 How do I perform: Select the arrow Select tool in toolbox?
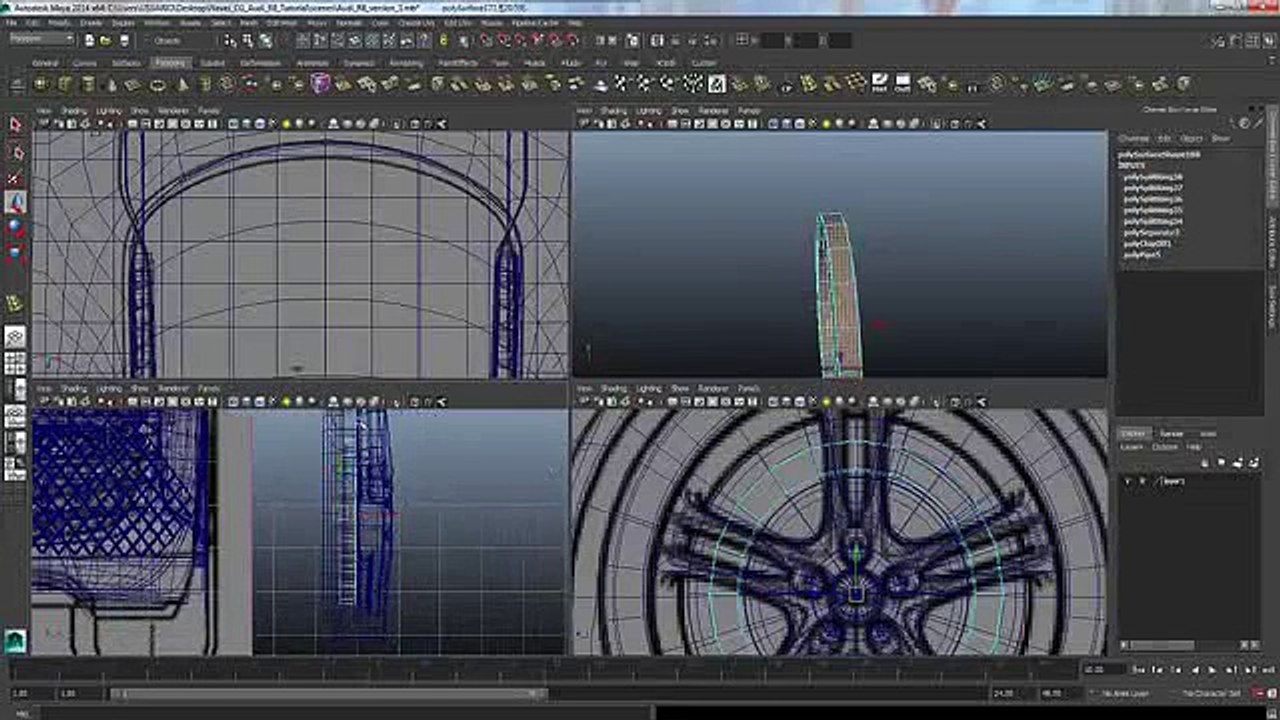(x=15, y=125)
